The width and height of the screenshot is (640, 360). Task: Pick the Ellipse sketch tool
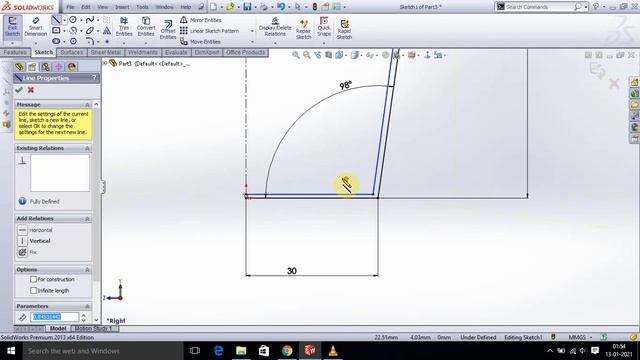tap(90, 30)
